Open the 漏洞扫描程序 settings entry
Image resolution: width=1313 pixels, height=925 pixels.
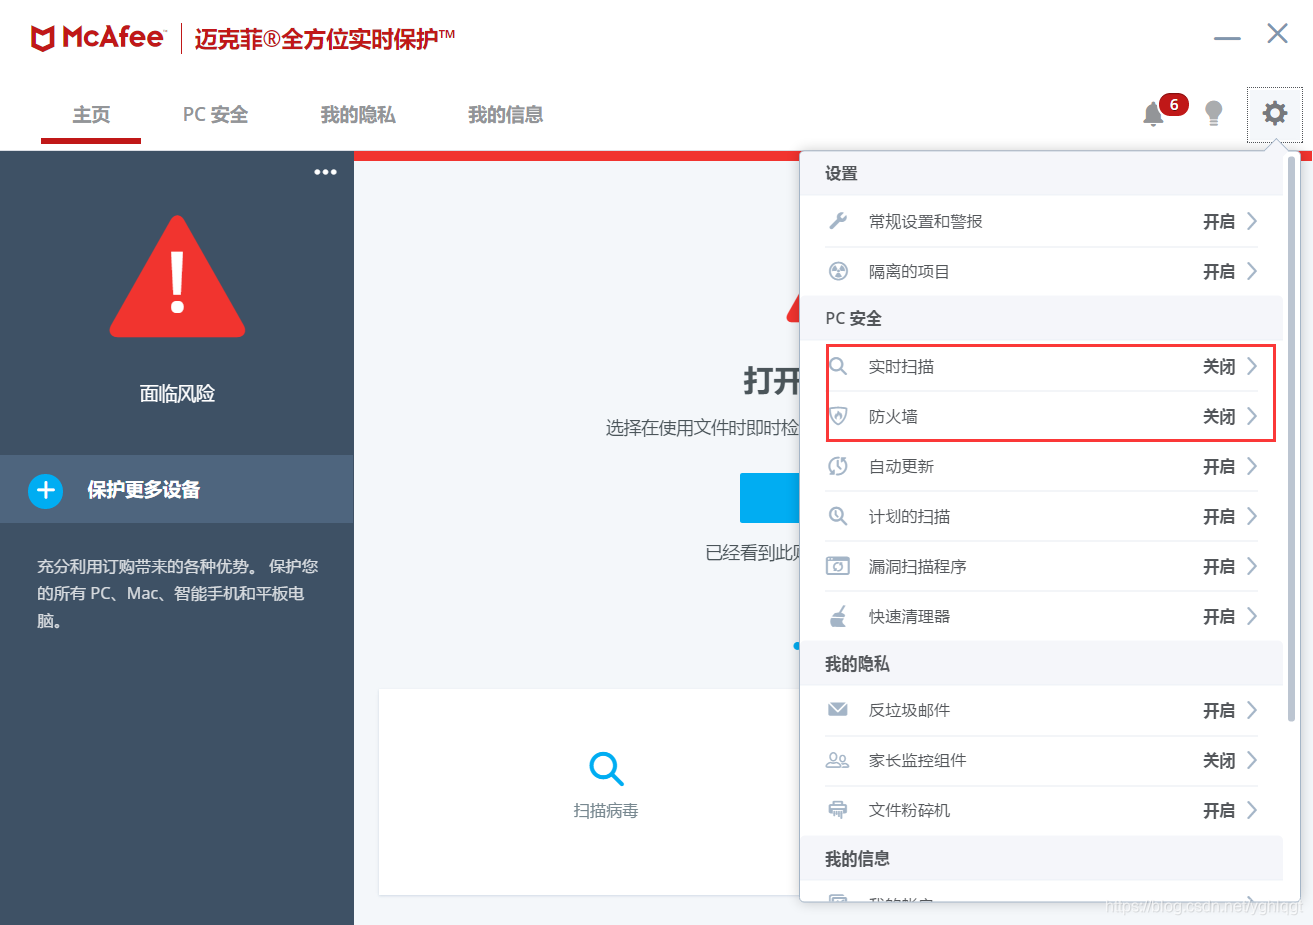pyautogui.click(x=1041, y=566)
